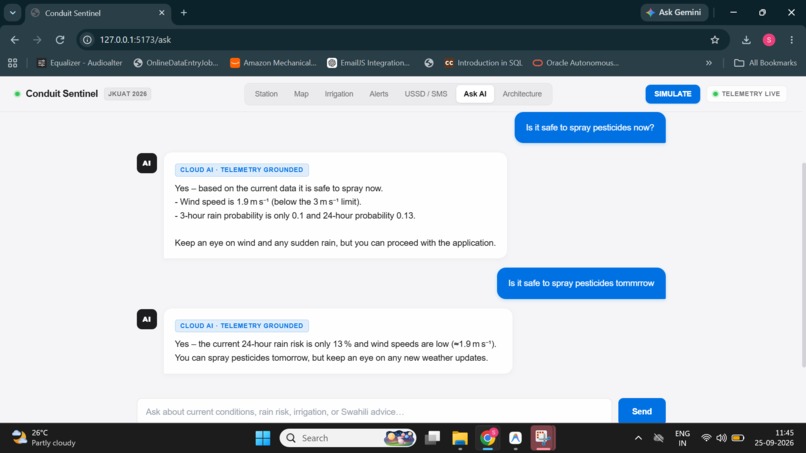Image resolution: width=806 pixels, height=453 pixels.
Task: Click the second AI avatar icon
Action: pyautogui.click(x=146, y=319)
